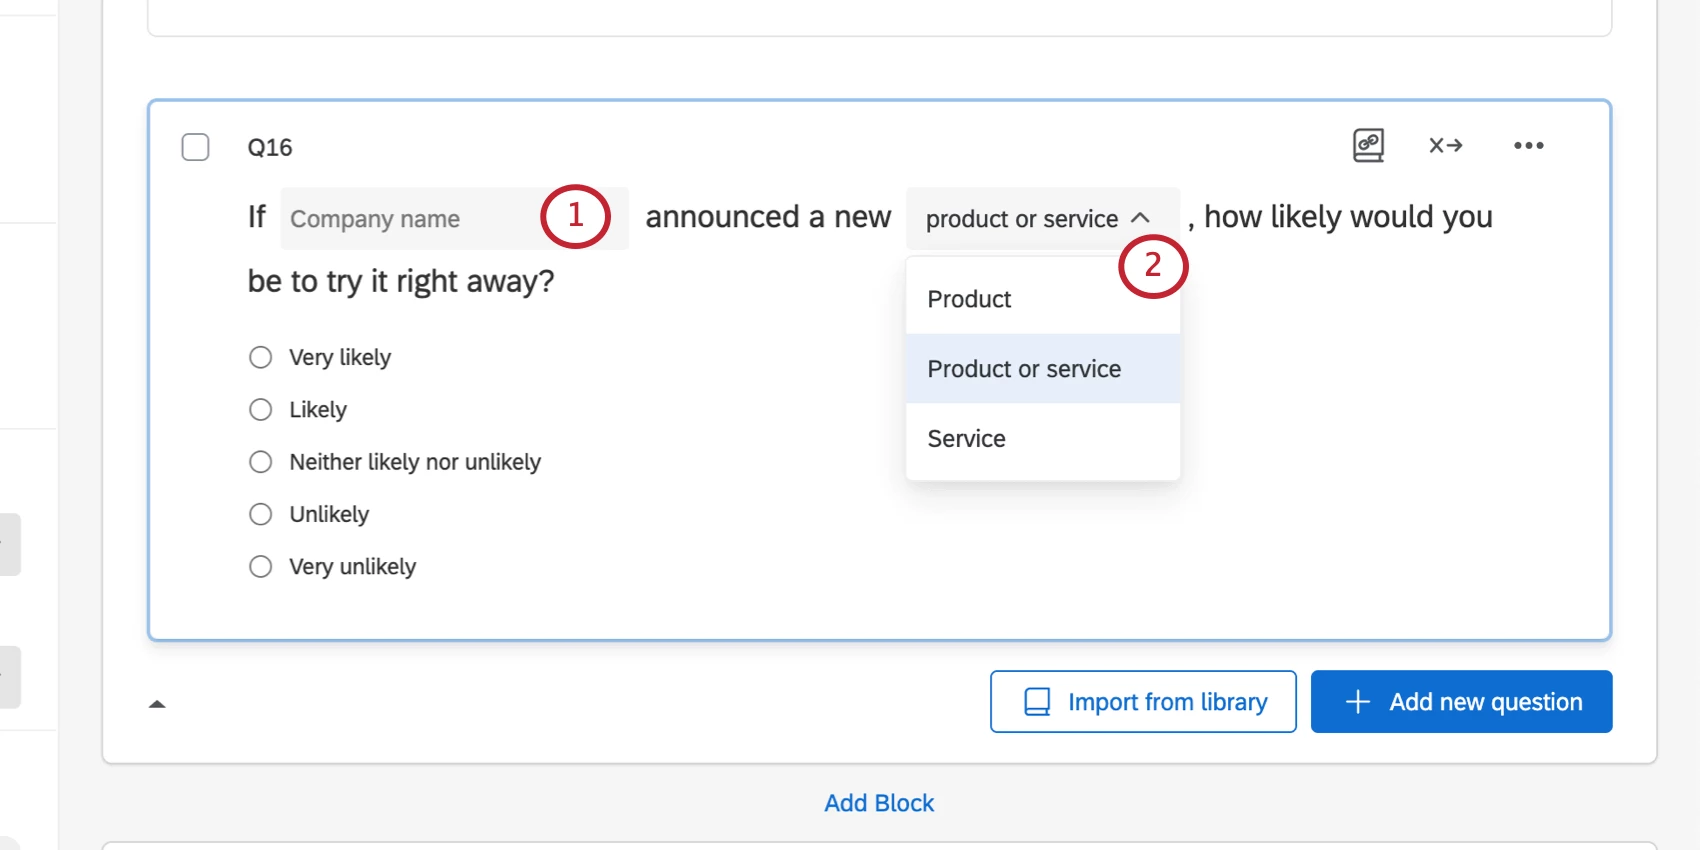Choose "Service" from the dropdown list
This screenshot has height=850, width=1700.
(967, 439)
